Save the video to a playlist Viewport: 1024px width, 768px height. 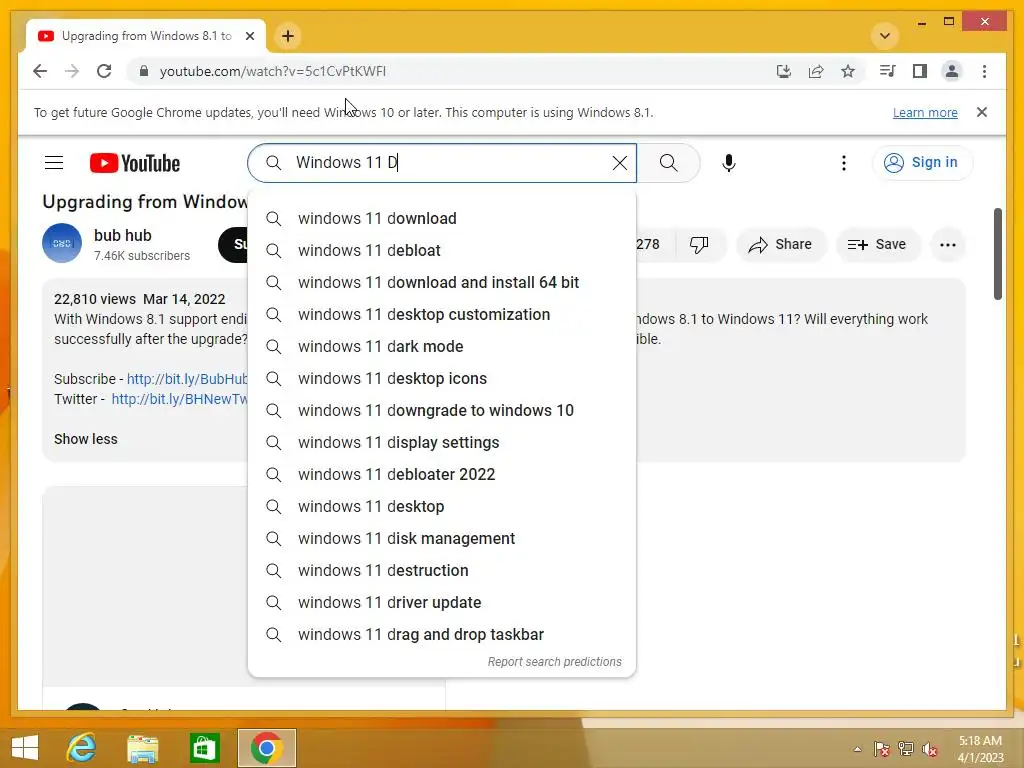pyautogui.click(x=877, y=245)
